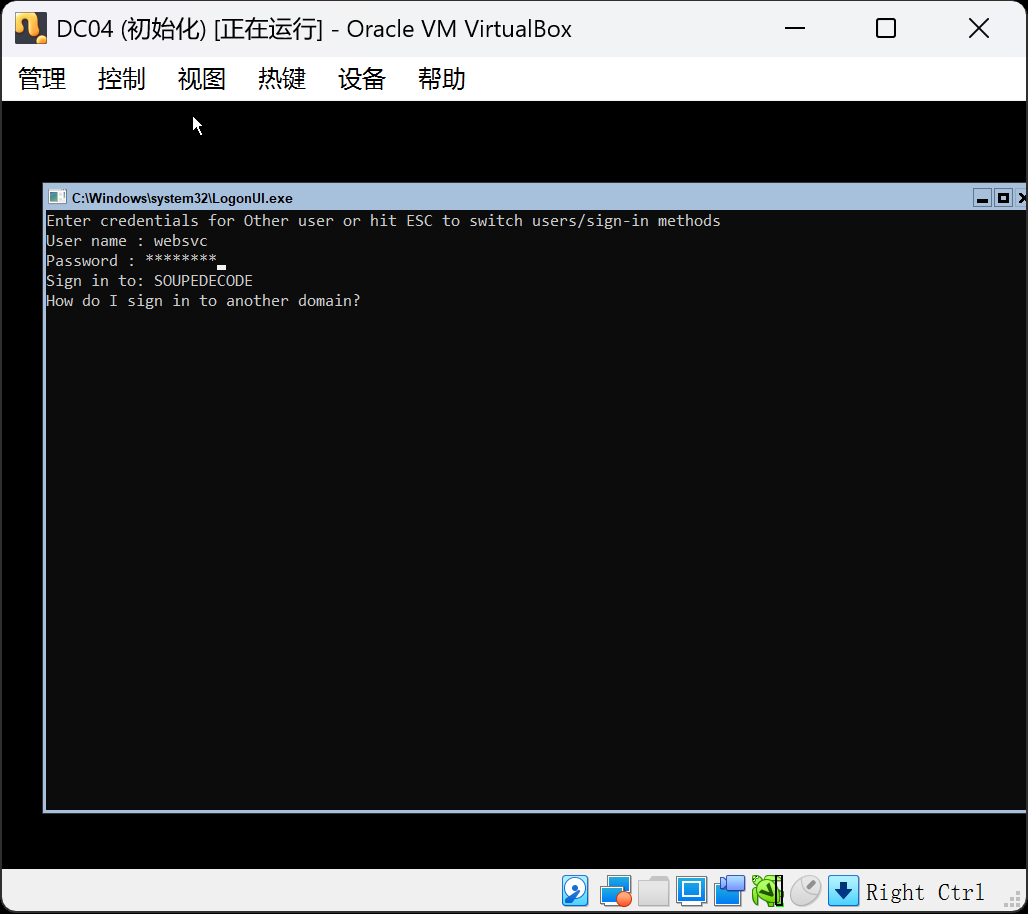This screenshot has height=914, width=1028.
Task: Open the 视图 menu
Action: 200,79
